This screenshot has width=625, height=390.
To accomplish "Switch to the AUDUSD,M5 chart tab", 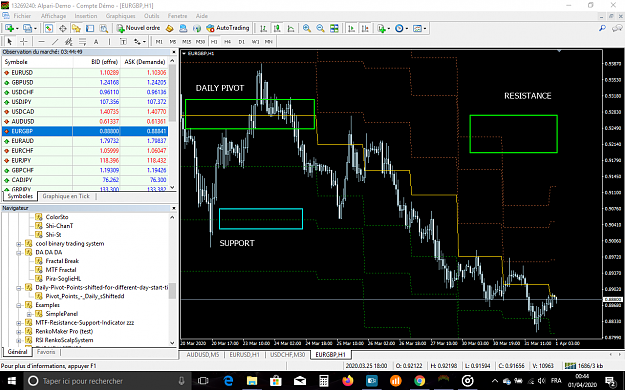I will coord(202,355).
